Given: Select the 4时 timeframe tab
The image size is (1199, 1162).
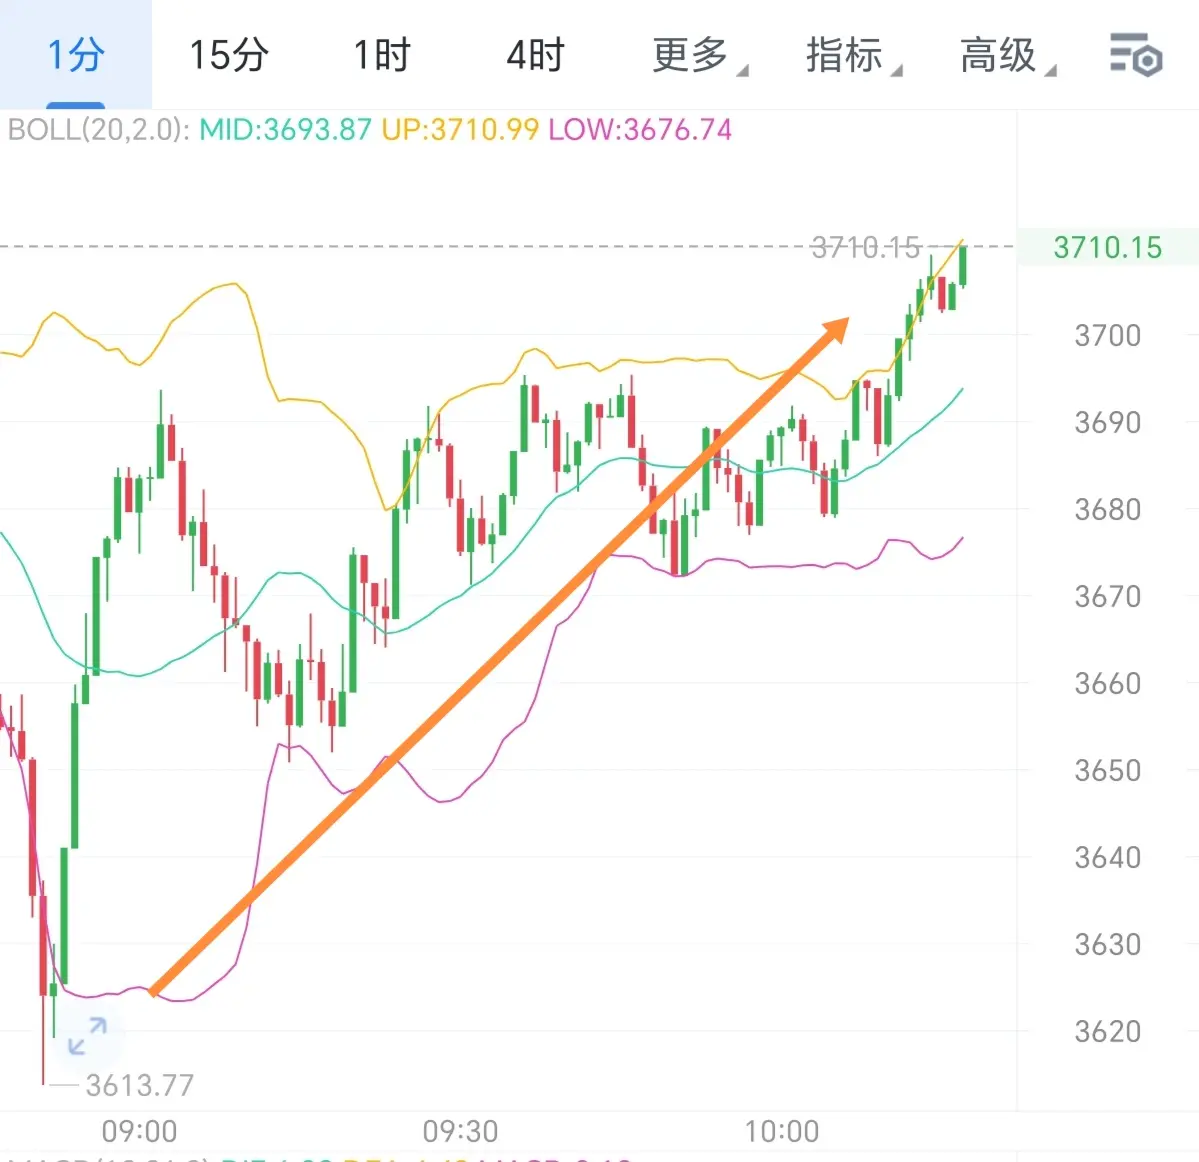Looking at the screenshot, I should [535, 54].
